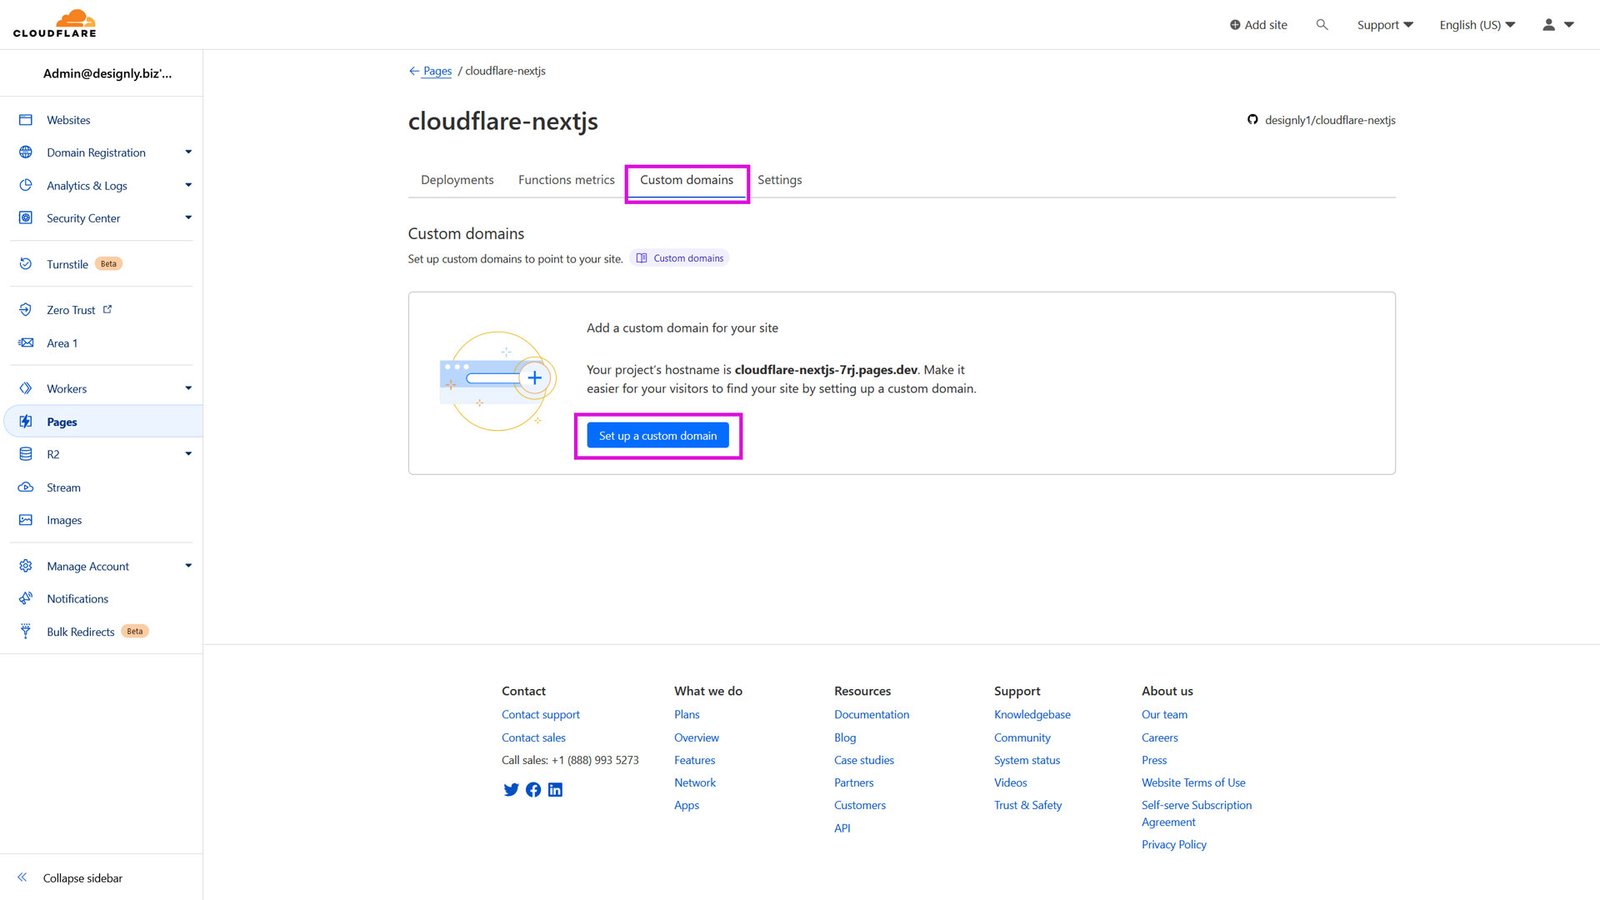Click the Cloudflare logo
1600x900 pixels.
pyautogui.click(x=54, y=22)
